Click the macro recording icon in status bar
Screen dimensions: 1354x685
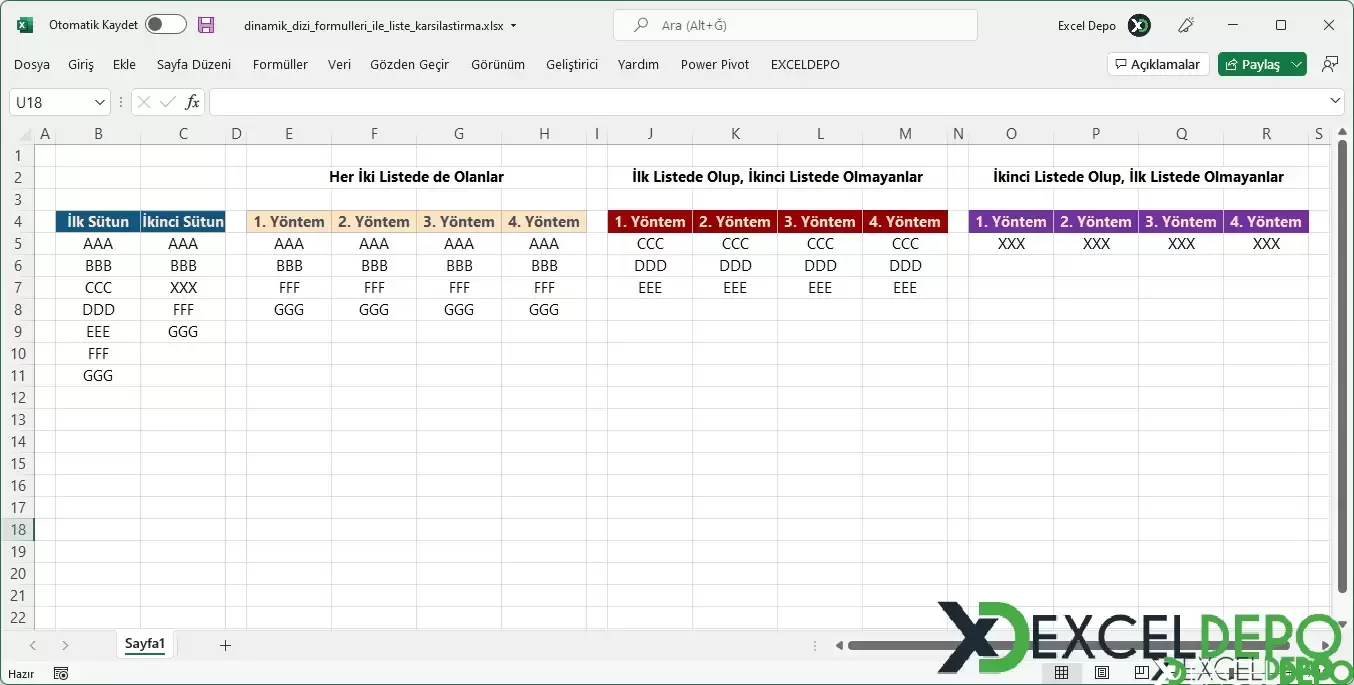[61, 674]
